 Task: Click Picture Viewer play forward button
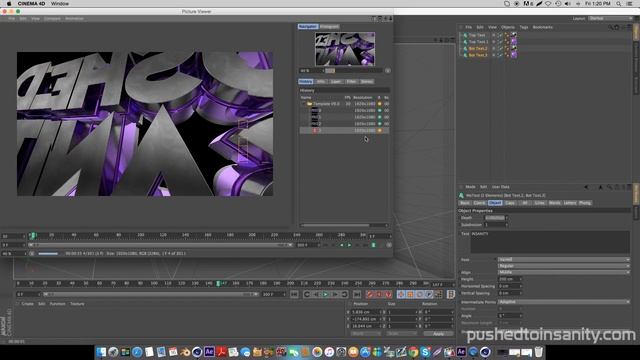click(349, 245)
